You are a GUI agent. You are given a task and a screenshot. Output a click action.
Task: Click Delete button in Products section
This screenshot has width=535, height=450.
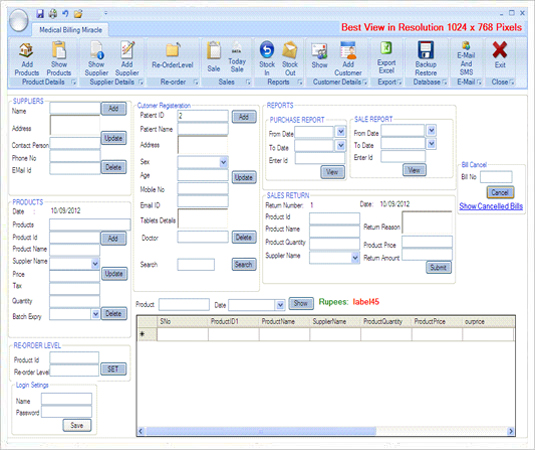[114, 314]
